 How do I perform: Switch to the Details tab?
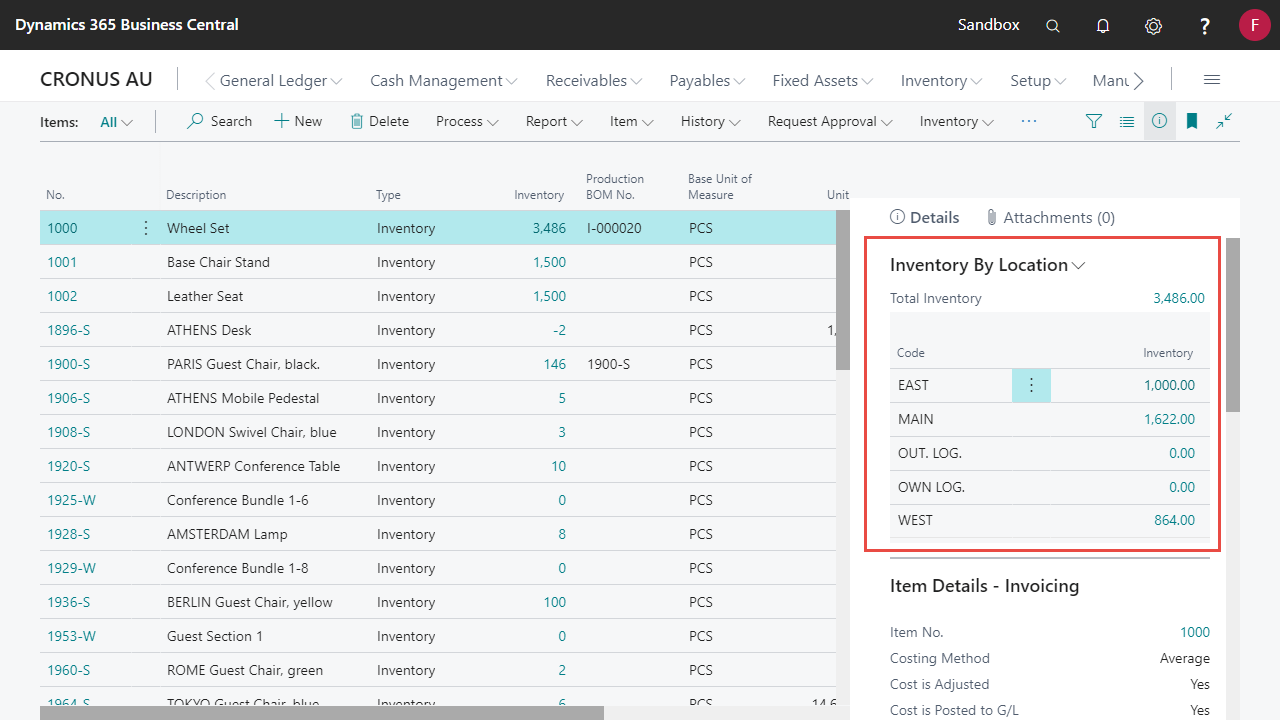pyautogui.click(x=925, y=217)
